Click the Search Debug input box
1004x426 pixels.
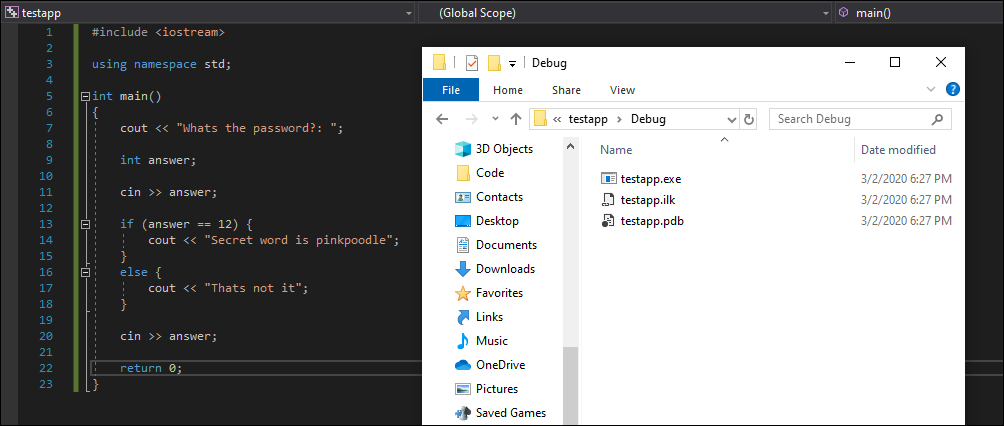pyautogui.click(x=861, y=119)
